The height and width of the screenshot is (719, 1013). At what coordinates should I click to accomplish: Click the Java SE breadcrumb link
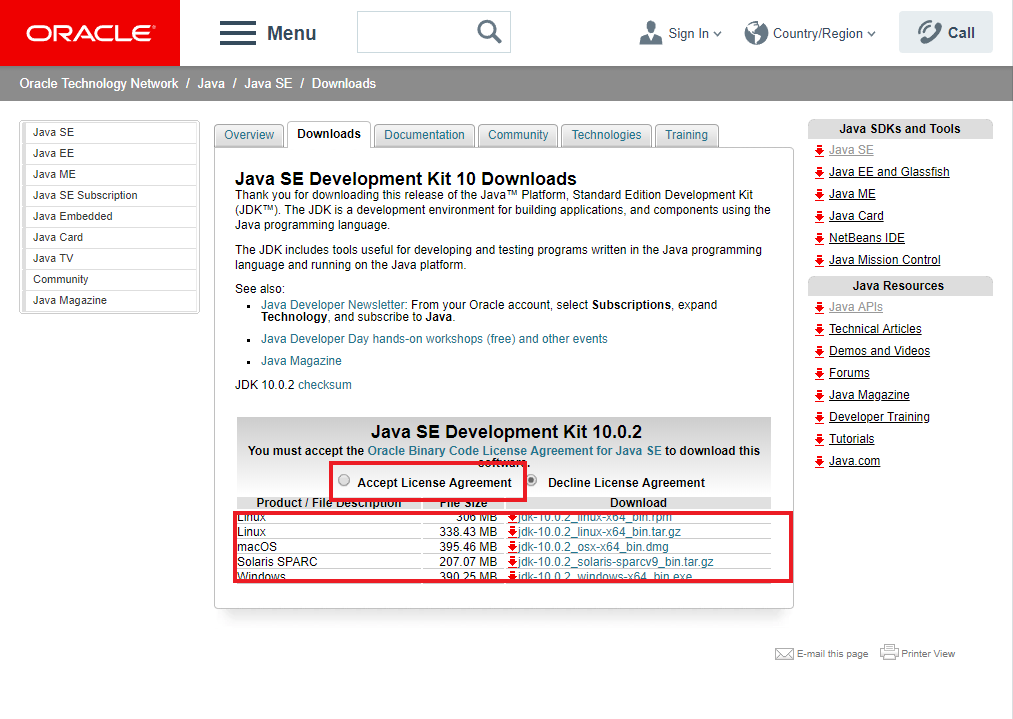(x=268, y=83)
